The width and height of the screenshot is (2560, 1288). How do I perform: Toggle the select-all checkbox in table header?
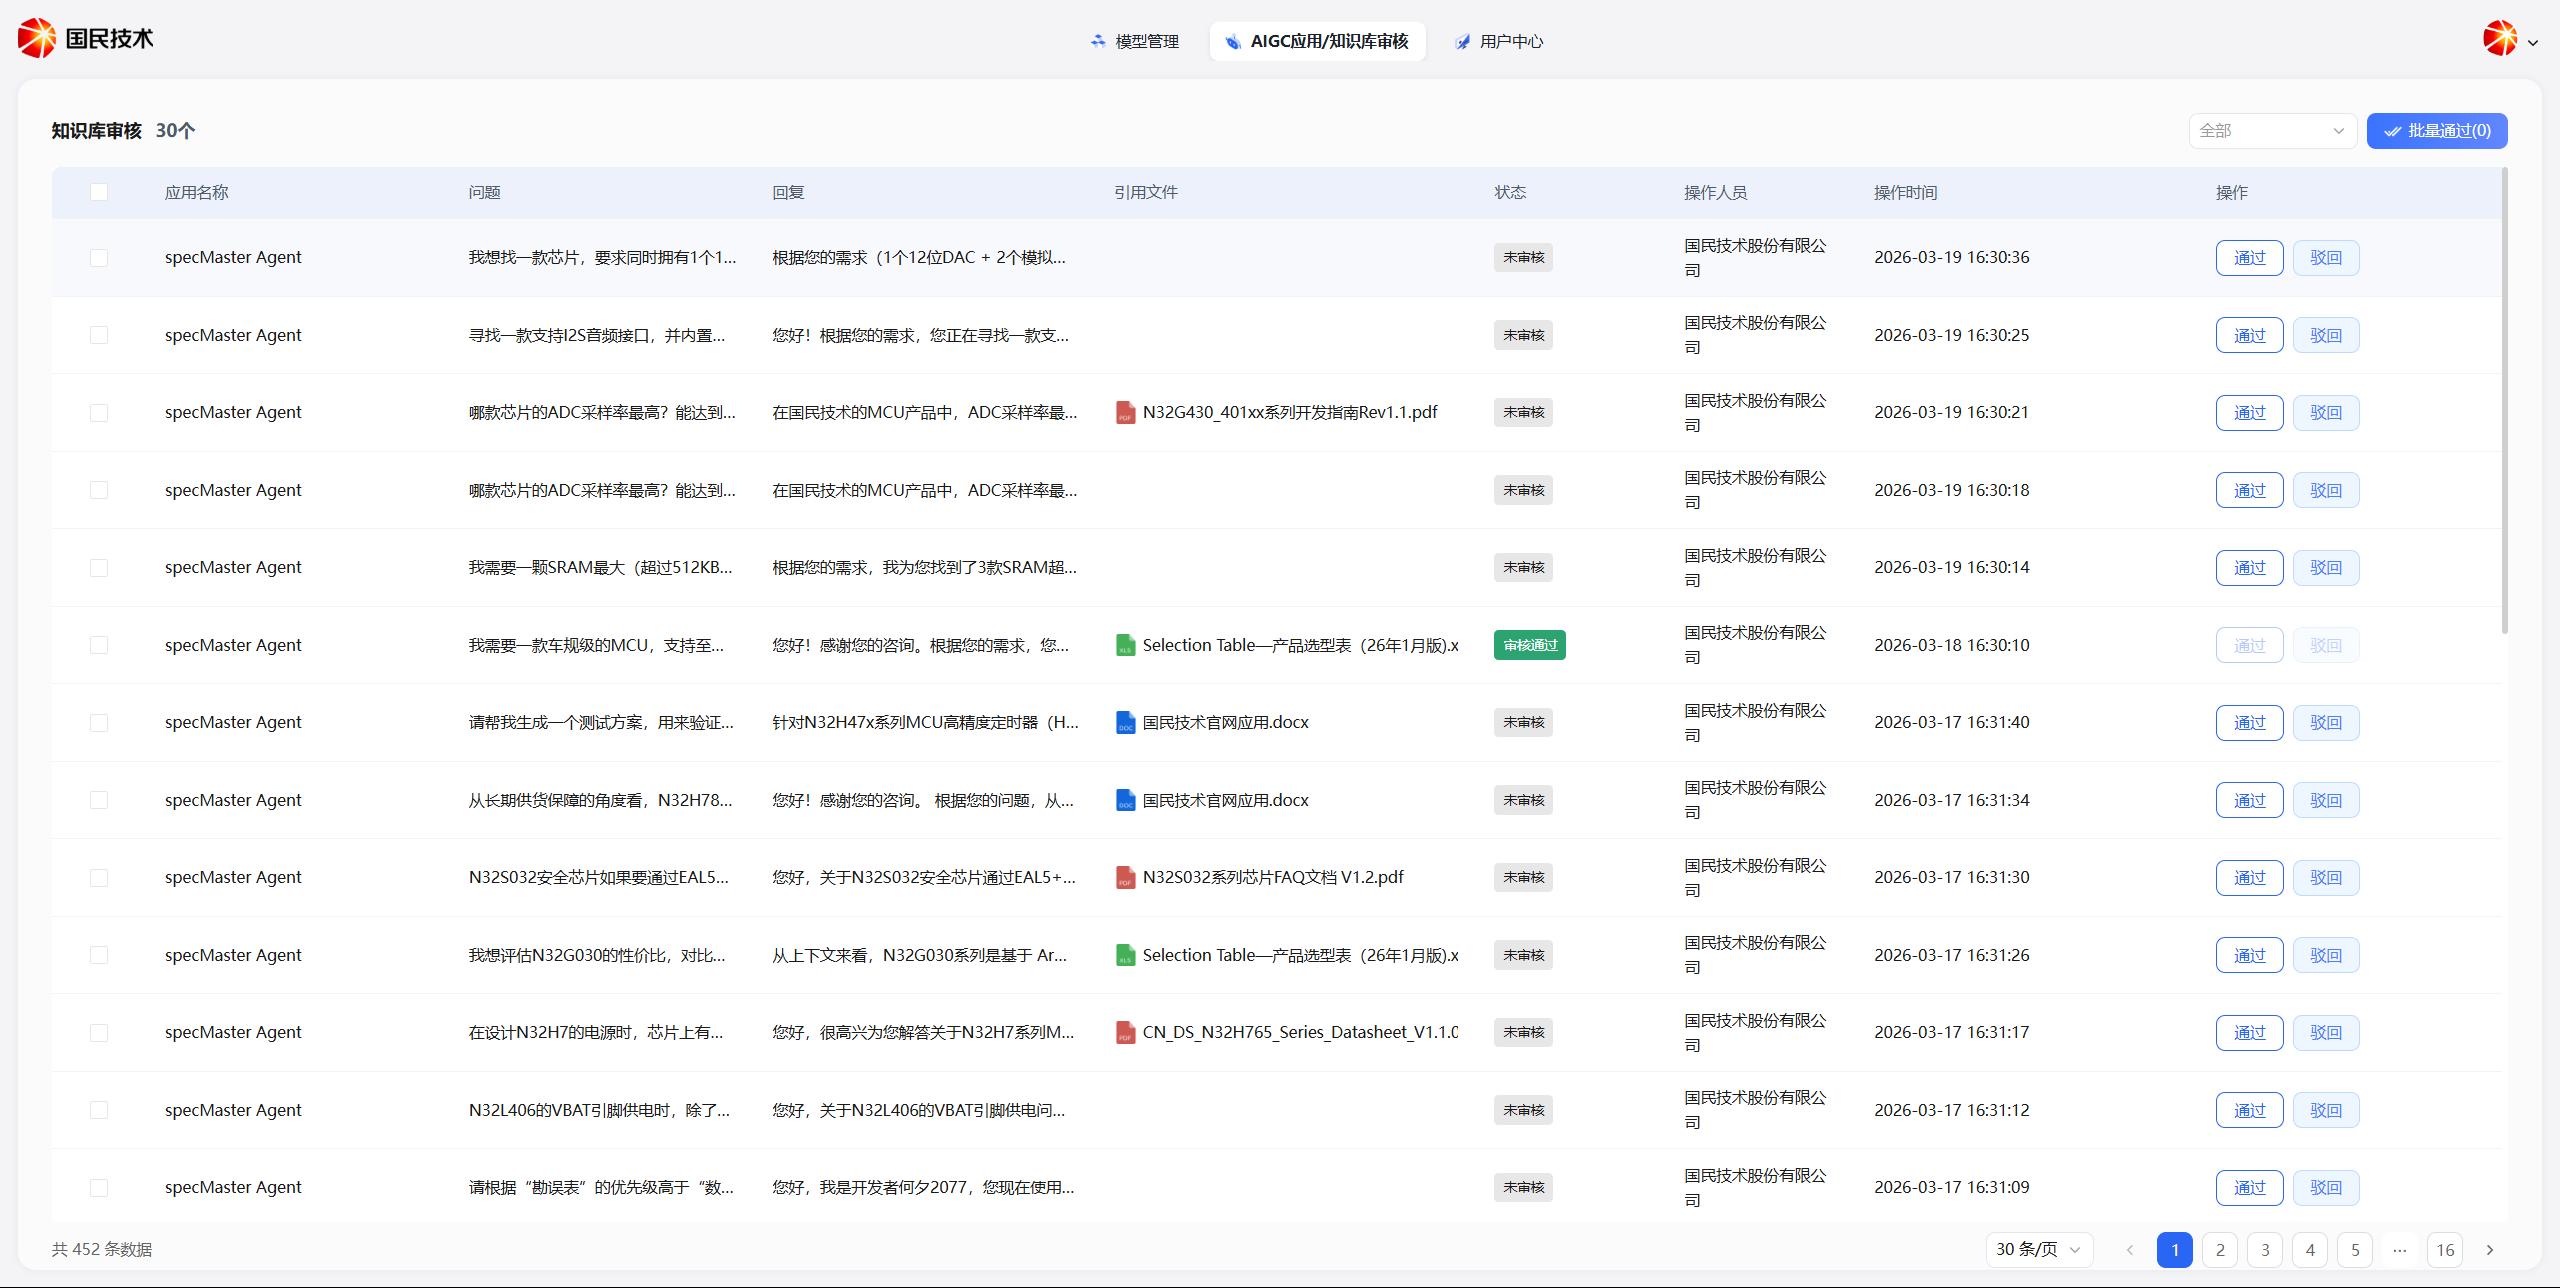pos(99,192)
